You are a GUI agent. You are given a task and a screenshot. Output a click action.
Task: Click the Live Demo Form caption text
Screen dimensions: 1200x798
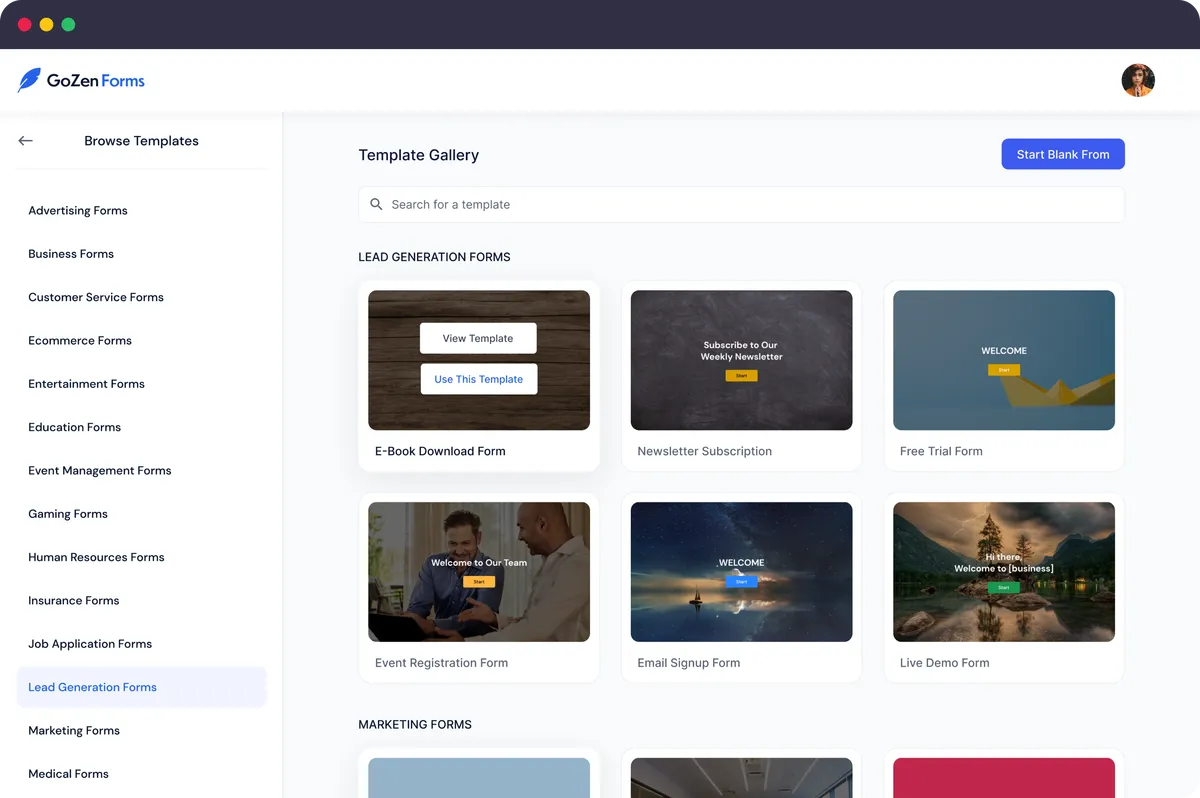point(944,663)
